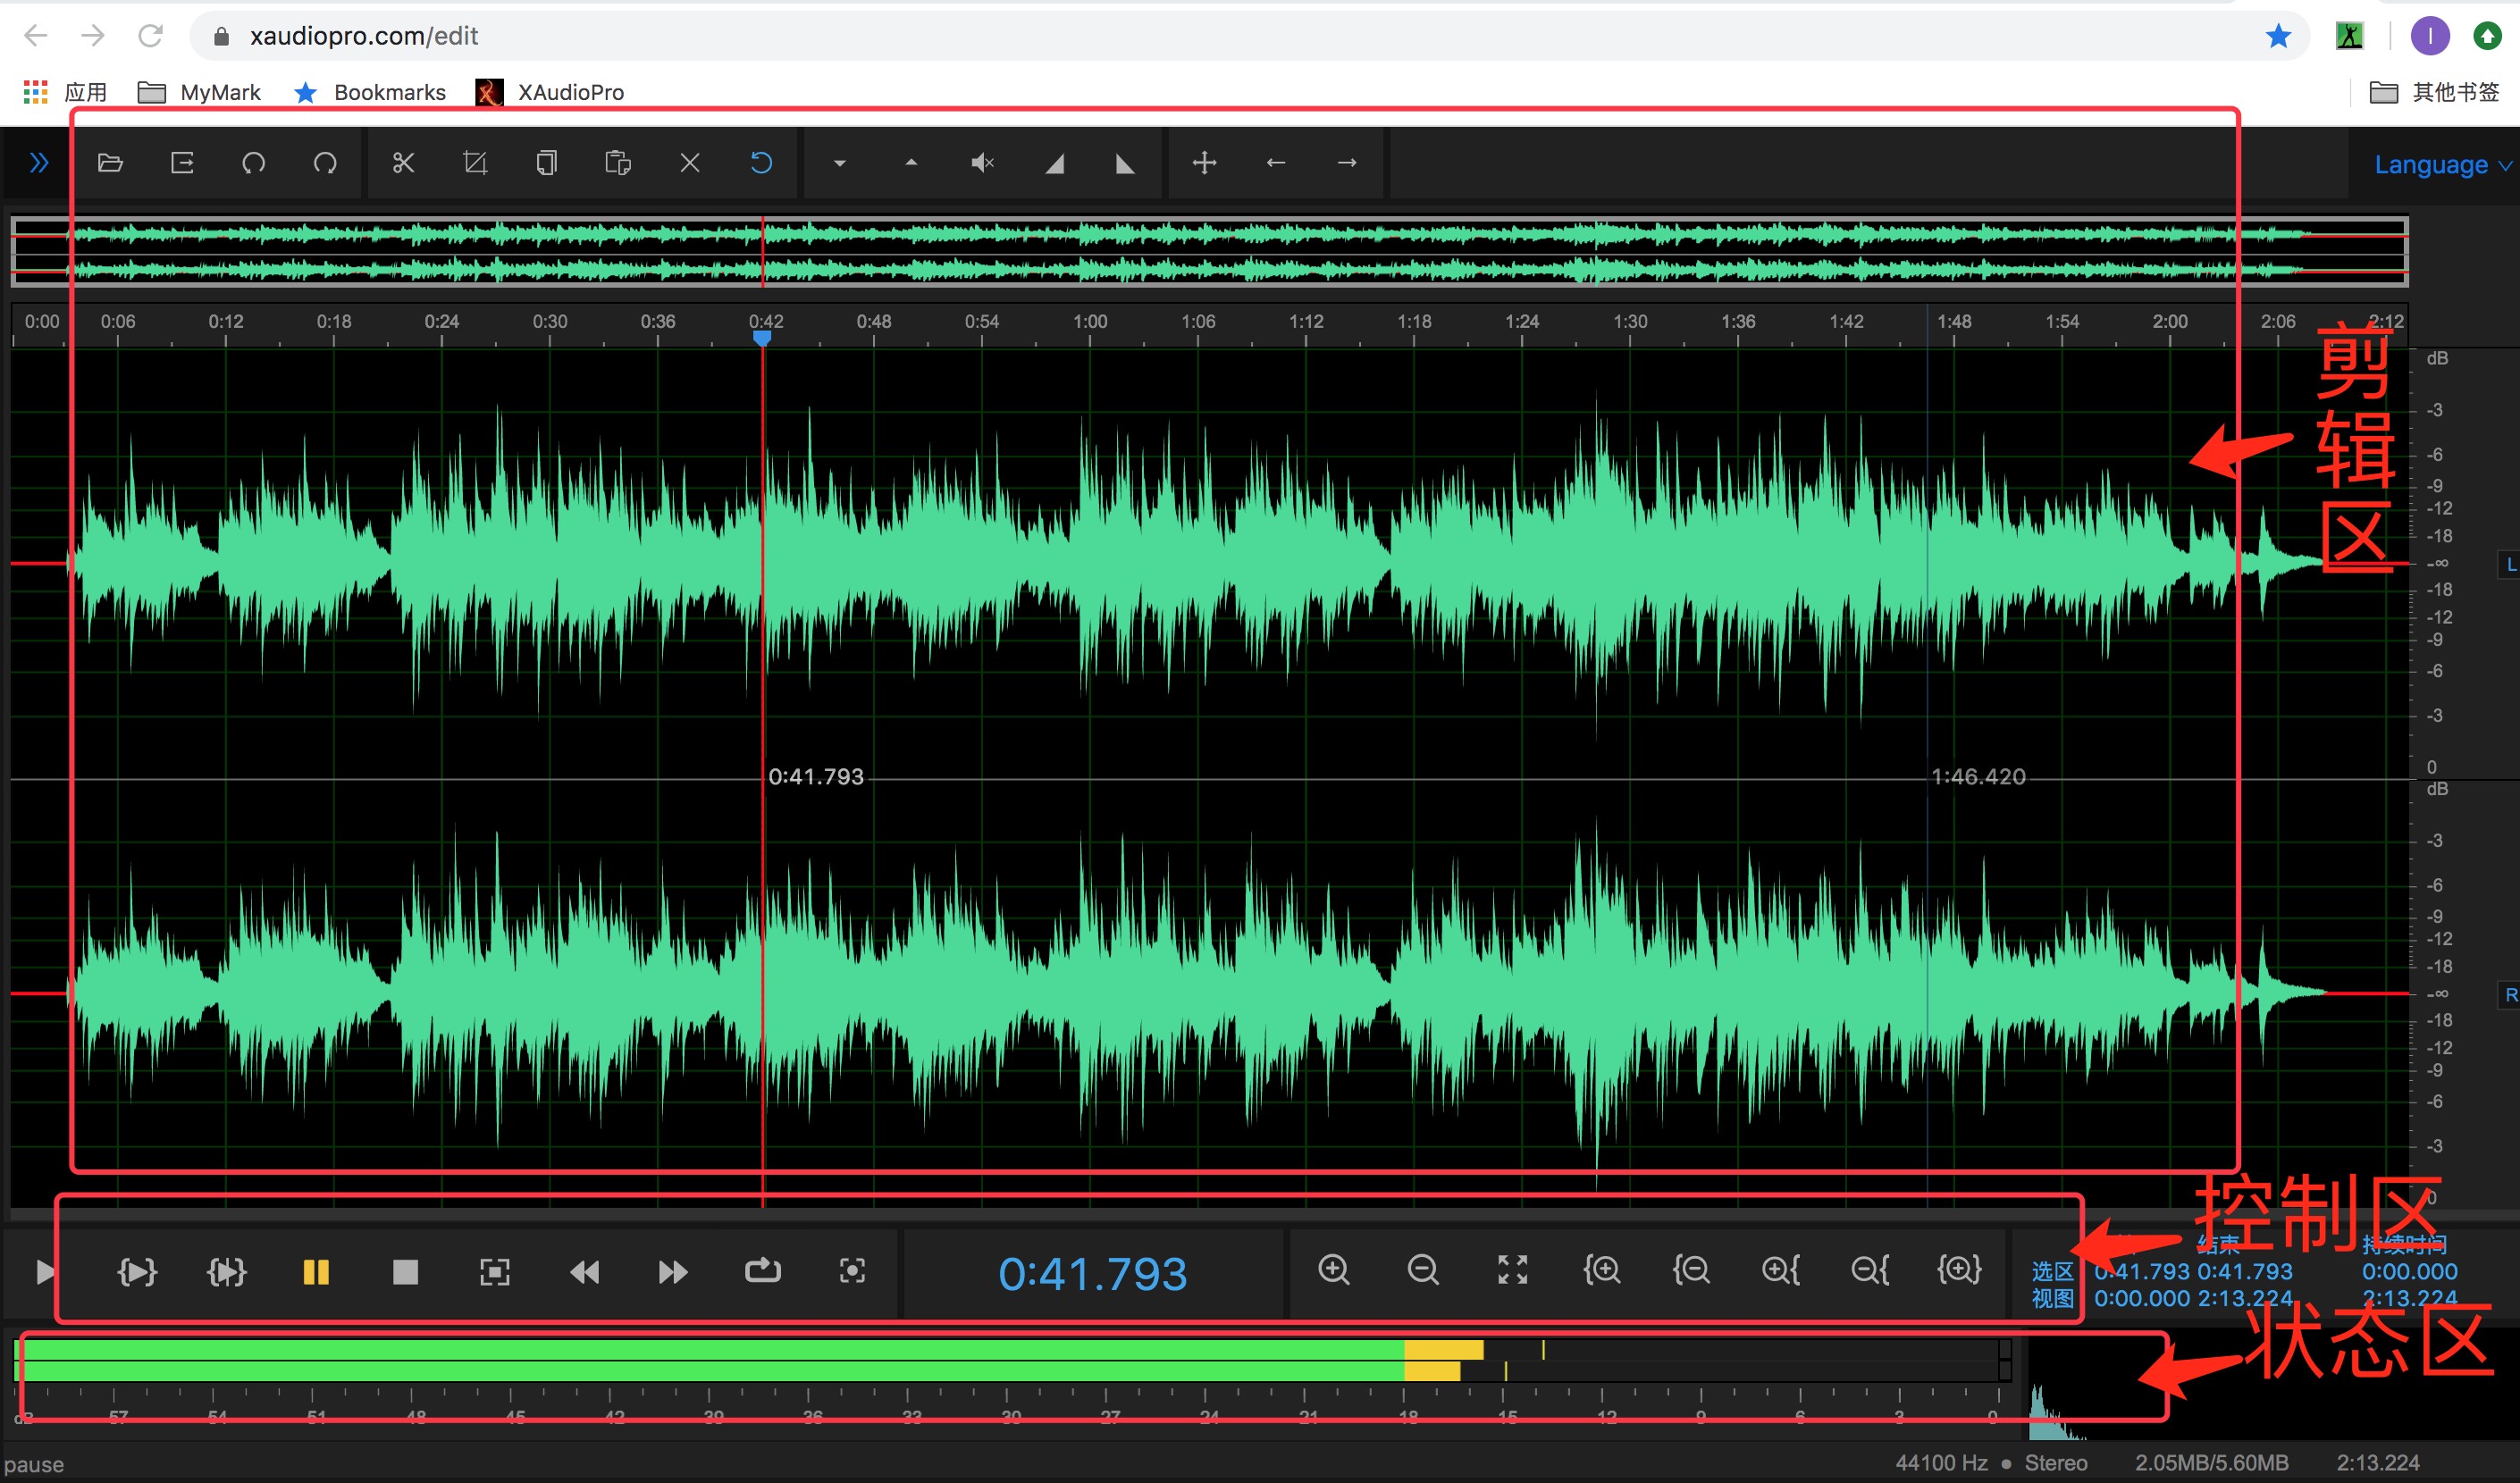Screen dimensions: 2520x1483
Task: Pause the current playback
Action: [316, 1271]
